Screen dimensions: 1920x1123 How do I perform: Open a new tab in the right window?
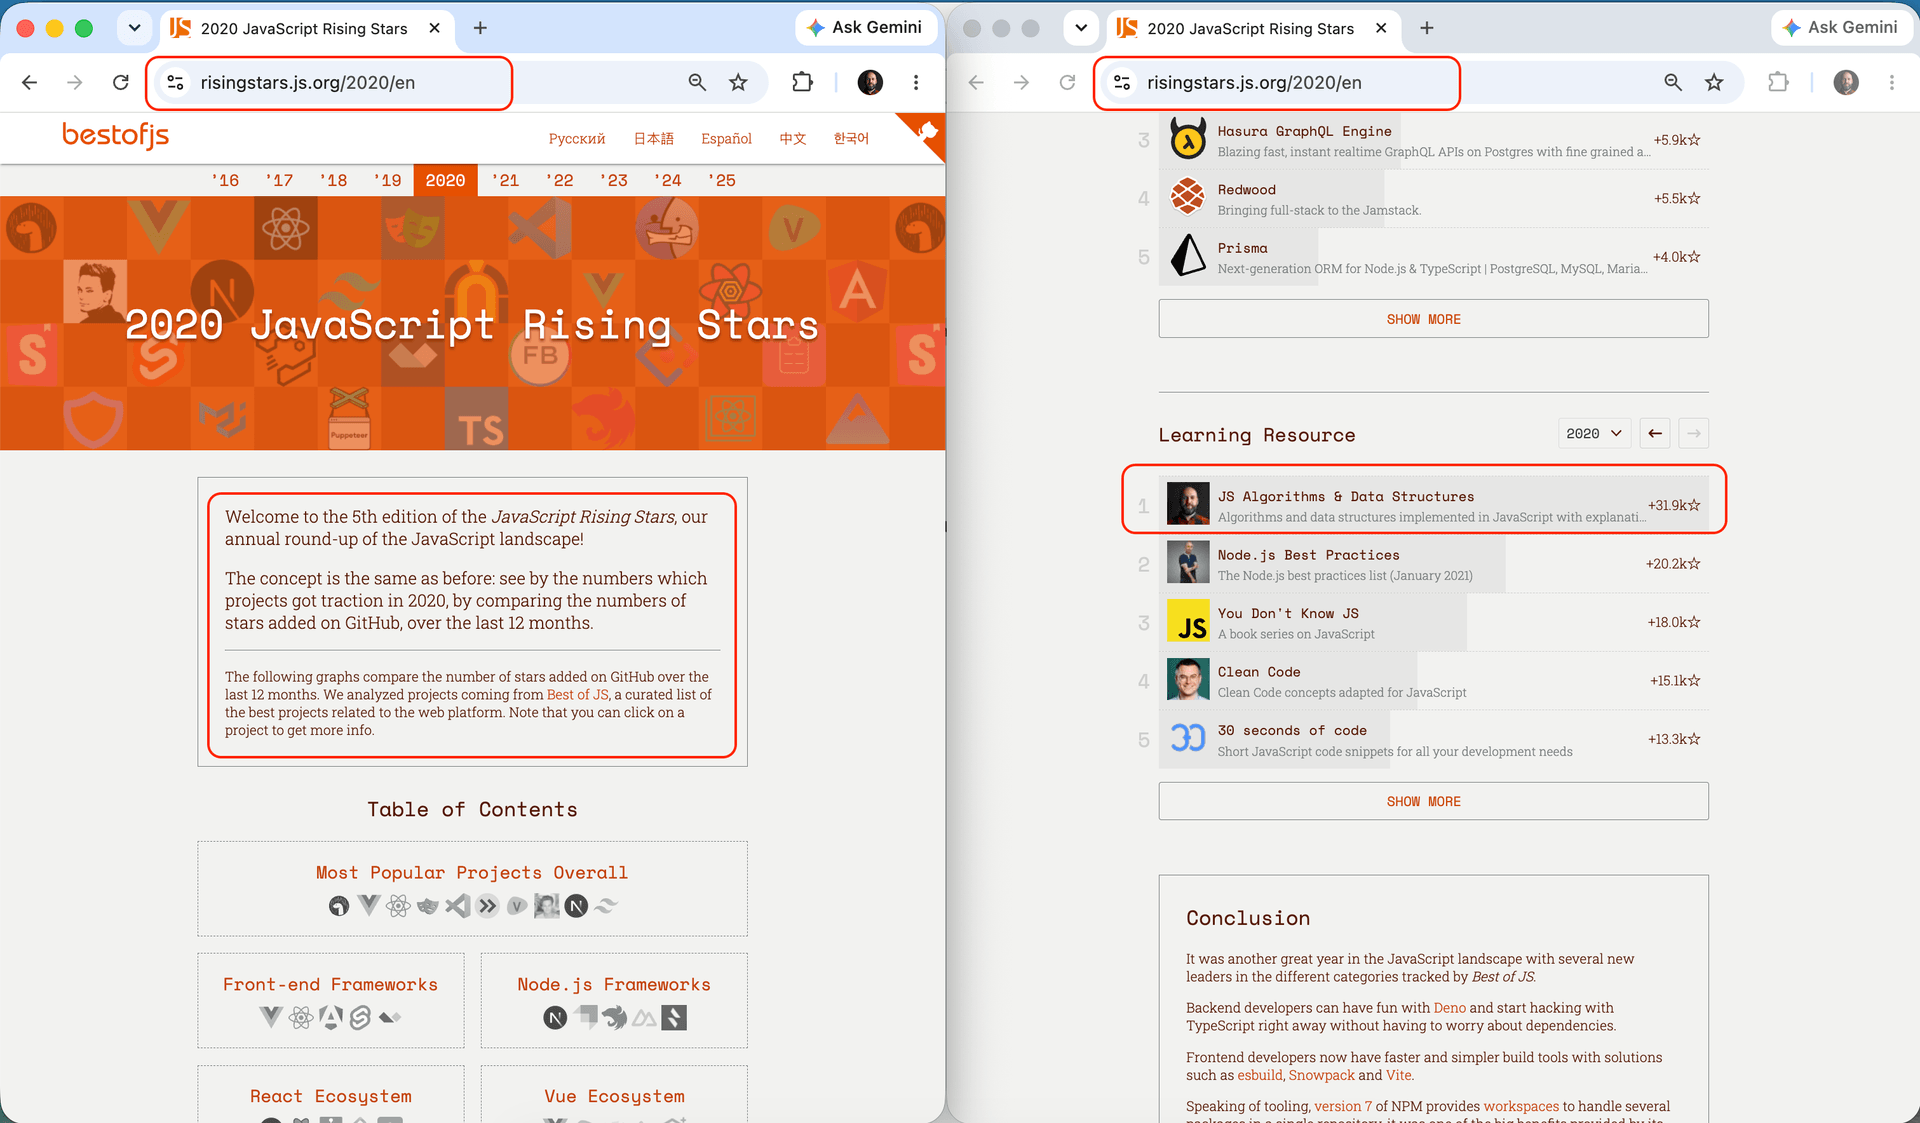click(x=1427, y=28)
